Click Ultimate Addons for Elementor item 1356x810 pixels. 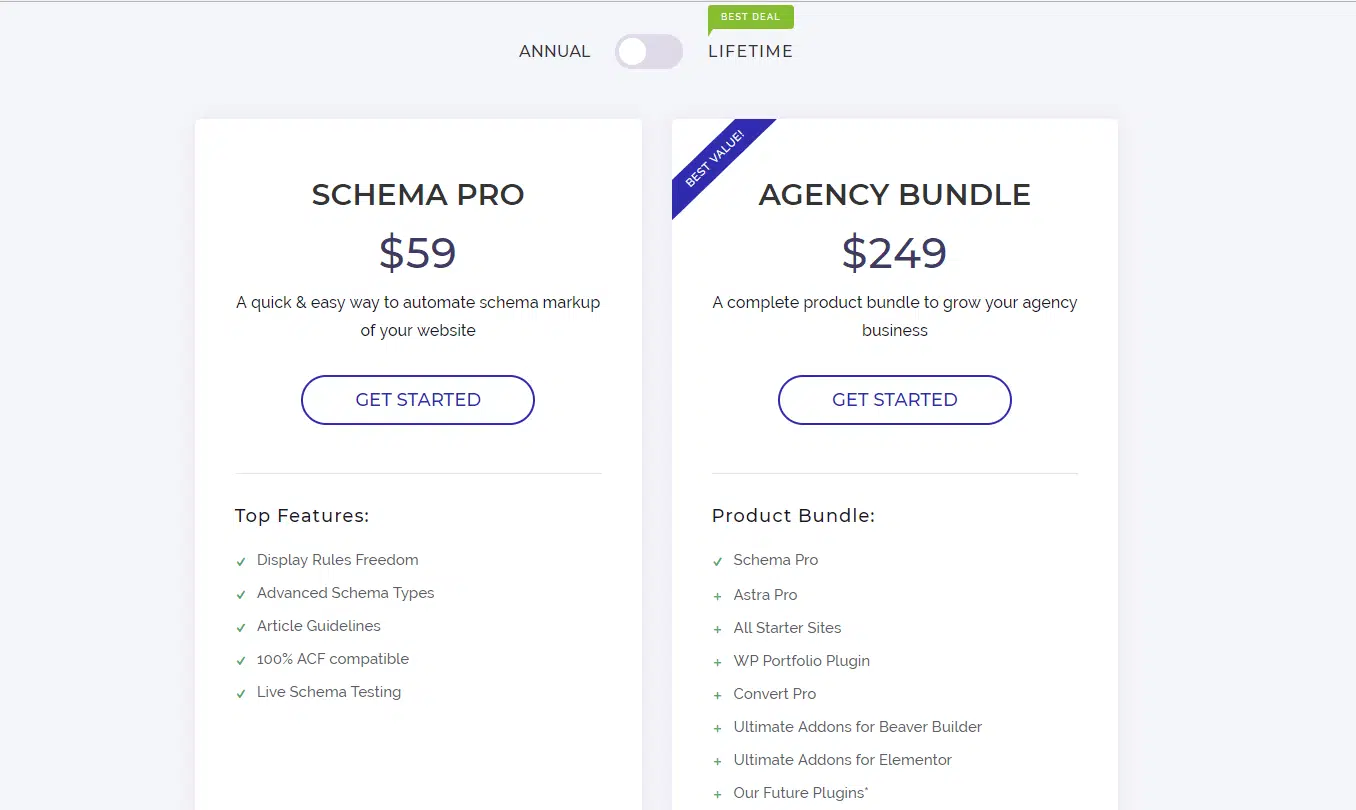[x=842, y=760]
